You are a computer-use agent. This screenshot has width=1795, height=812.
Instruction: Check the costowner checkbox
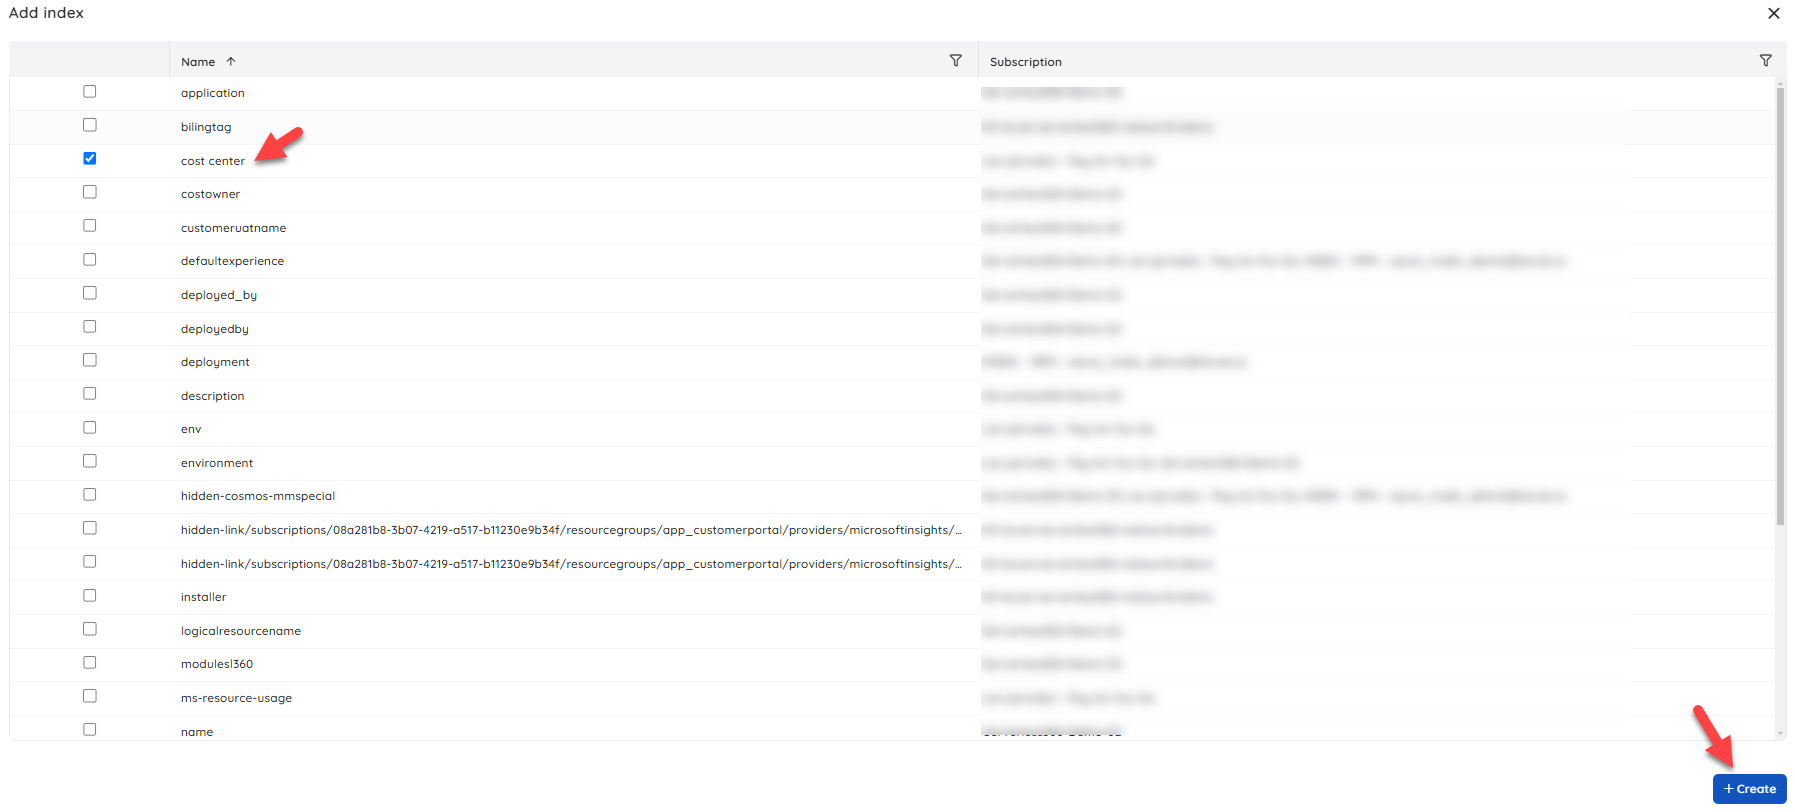90,192
